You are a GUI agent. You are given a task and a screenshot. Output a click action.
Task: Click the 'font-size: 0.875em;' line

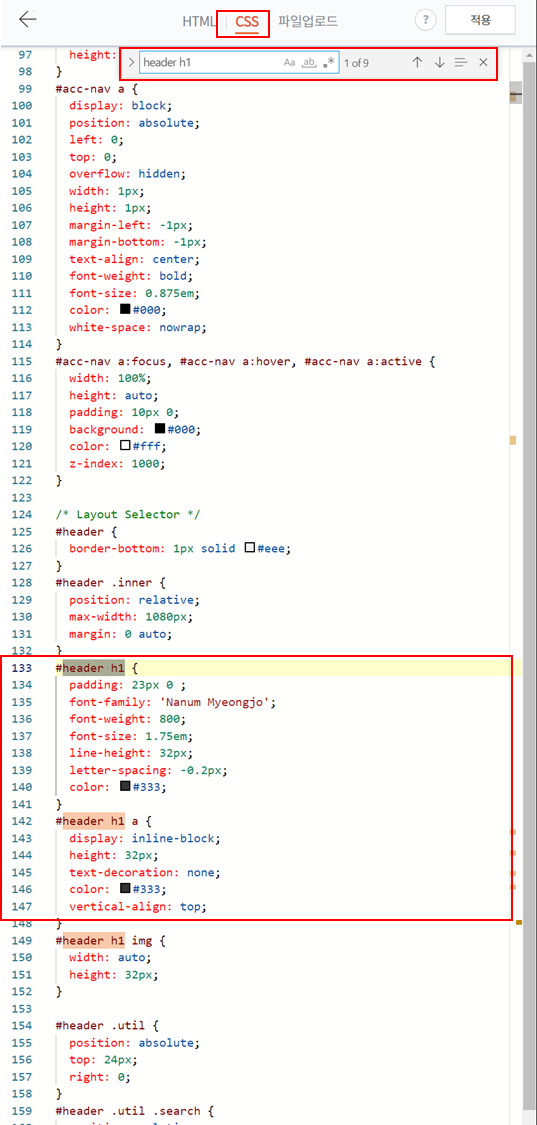[x=135, y=293]
